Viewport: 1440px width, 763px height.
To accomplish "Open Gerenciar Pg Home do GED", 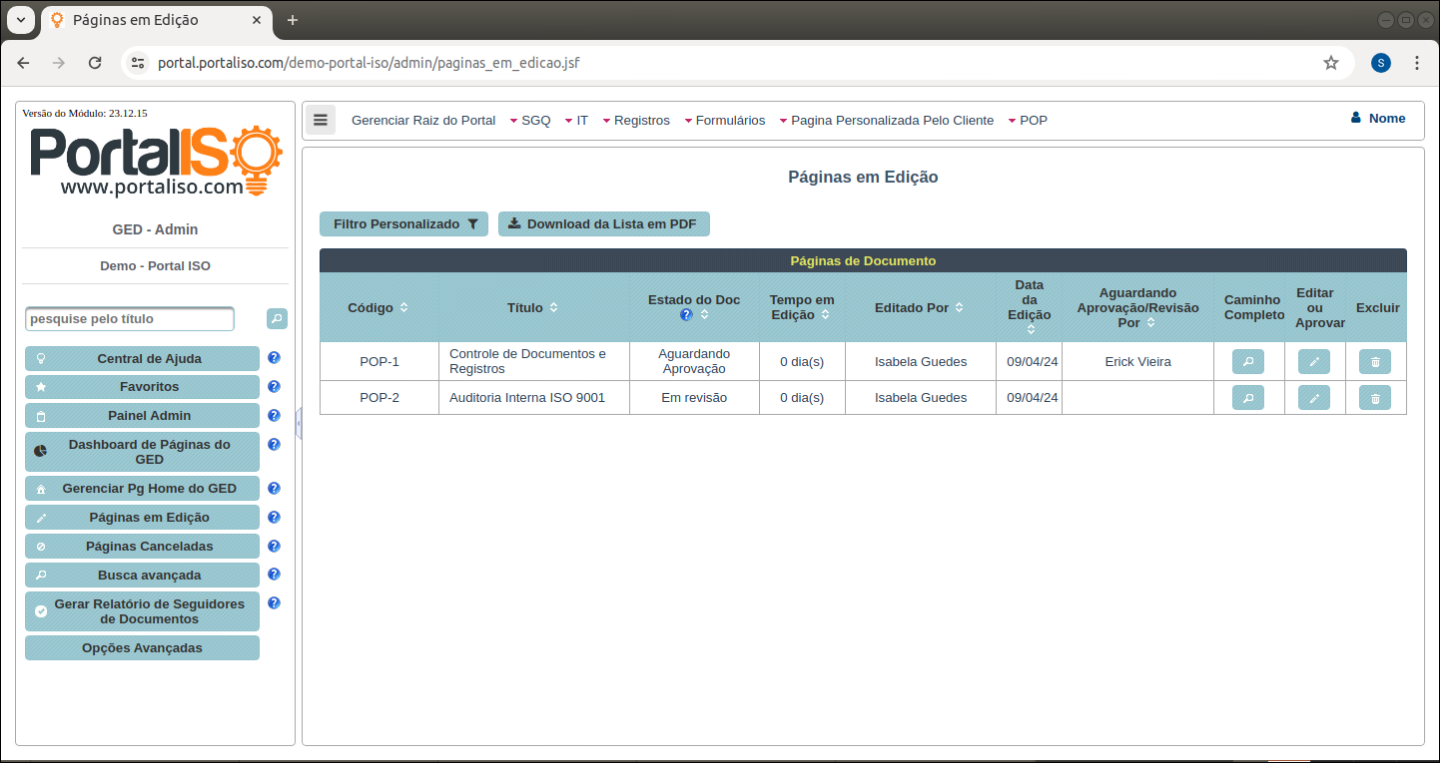I will pyautogui.click(x=142, y=488).
